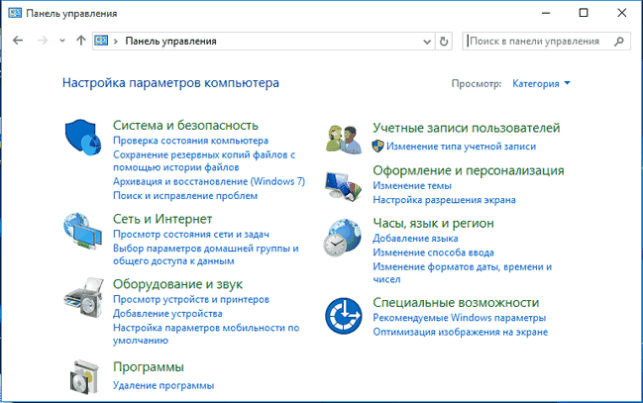Open Выбор параметров домашней группы link

(x=206, y=255)
